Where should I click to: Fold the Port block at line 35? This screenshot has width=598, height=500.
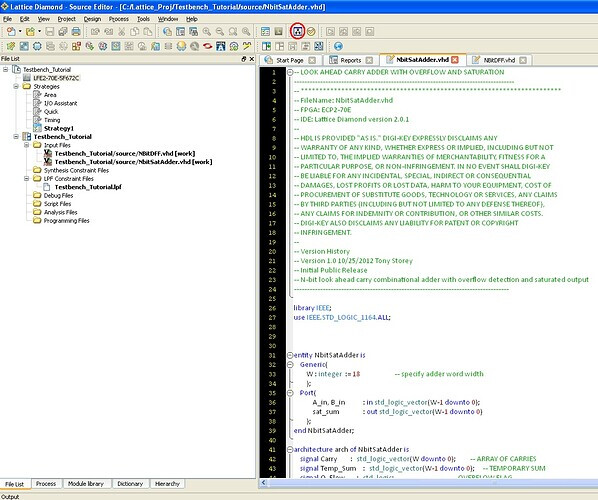point(290,393)
